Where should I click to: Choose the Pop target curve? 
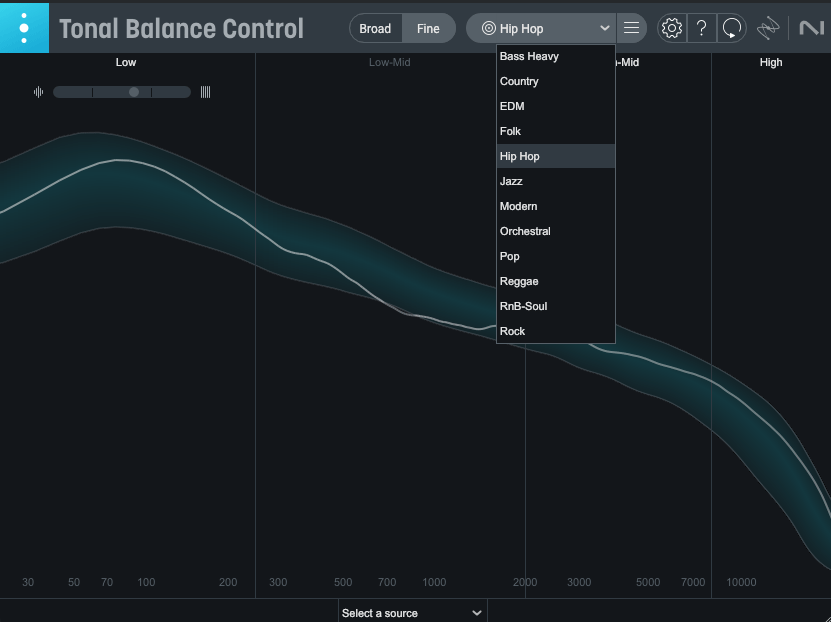pyautogui.click(x=555, y=256)
